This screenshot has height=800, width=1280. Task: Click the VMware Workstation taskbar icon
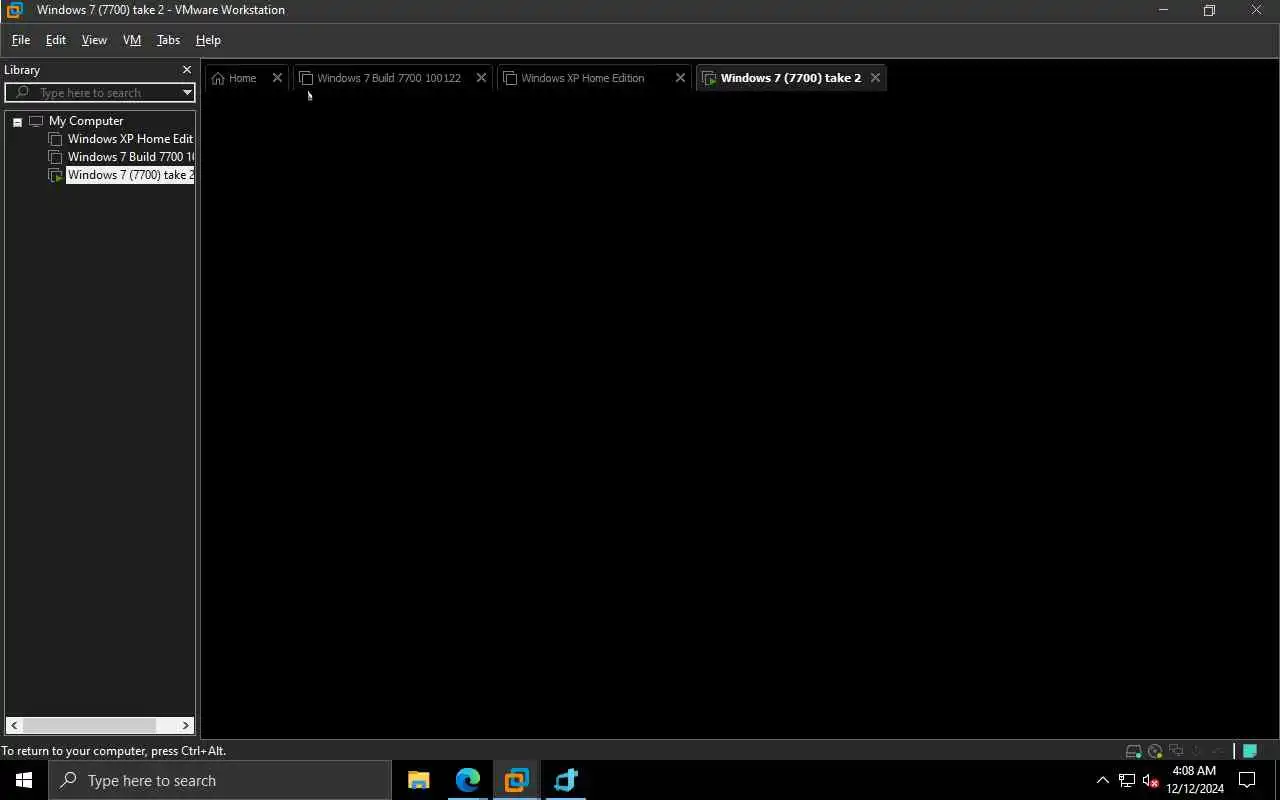(x=517, y=780)
